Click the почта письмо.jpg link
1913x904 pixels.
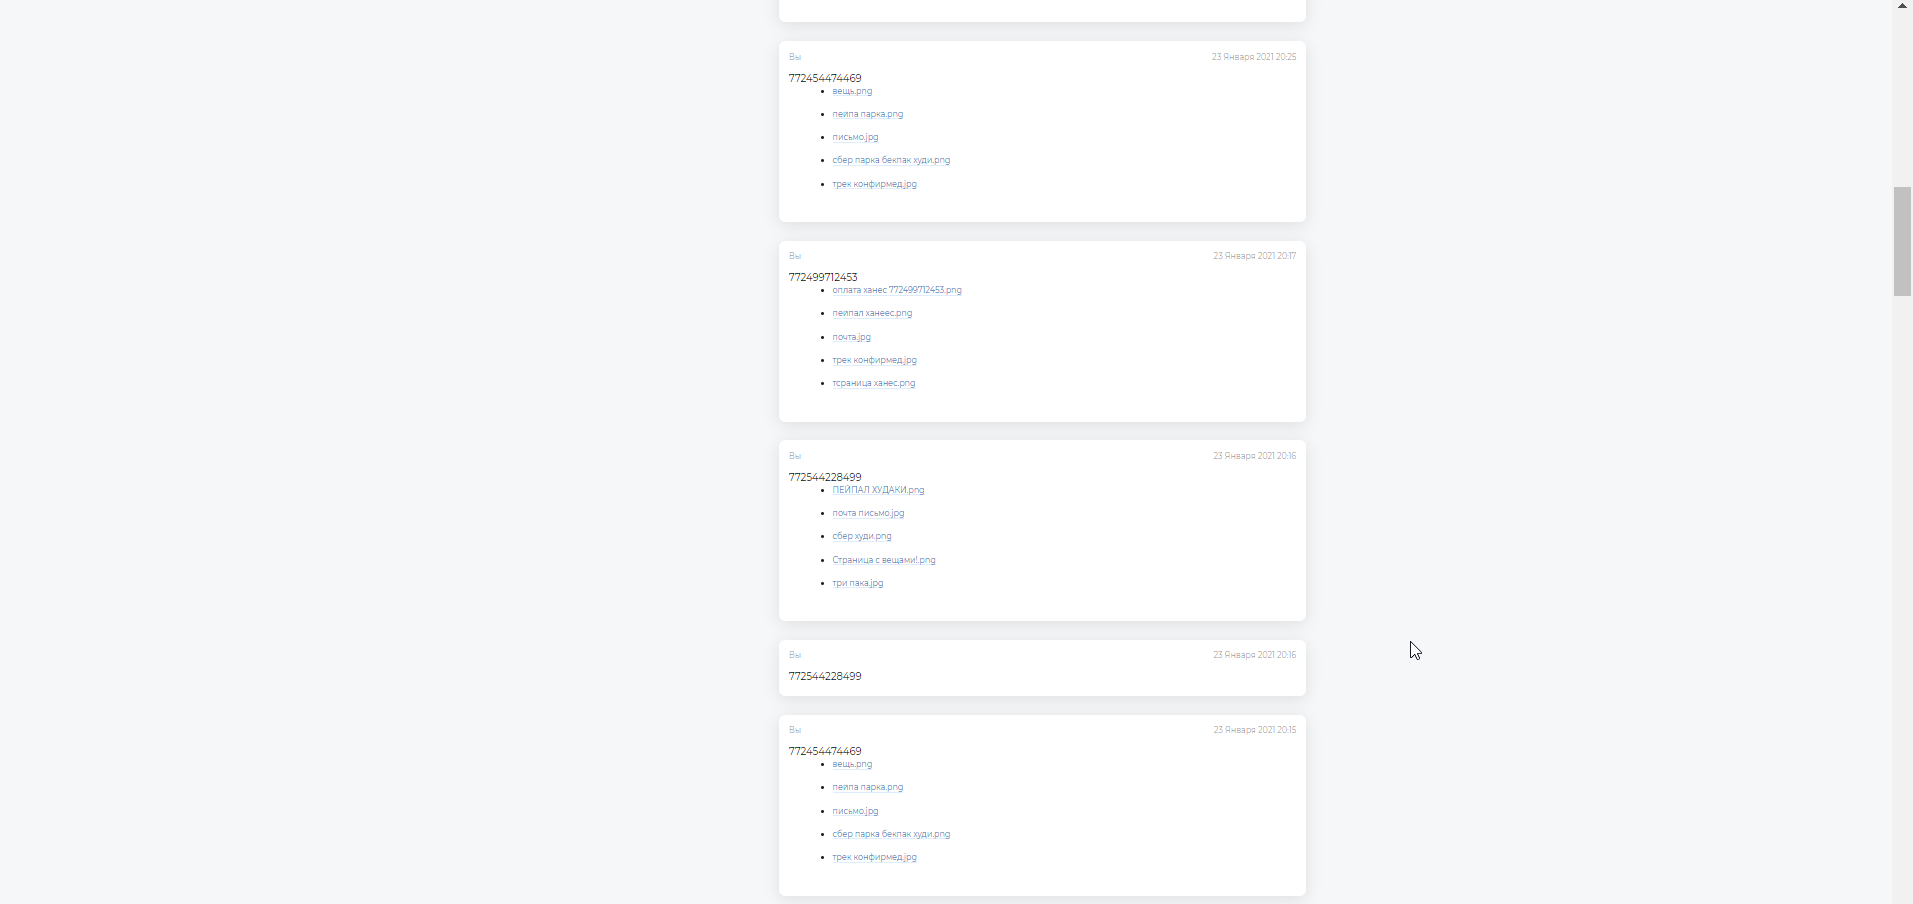[x=868, y=513]
